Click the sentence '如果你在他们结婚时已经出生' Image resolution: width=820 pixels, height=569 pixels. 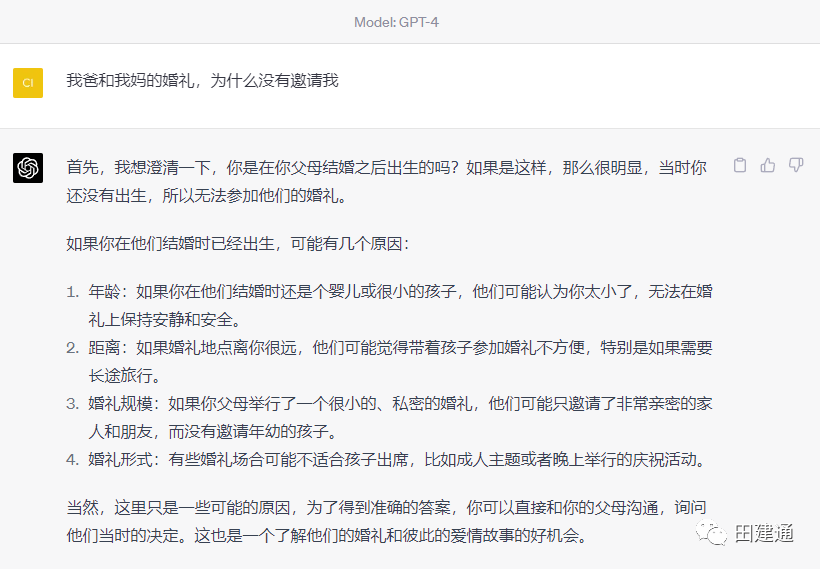point(238,244)
